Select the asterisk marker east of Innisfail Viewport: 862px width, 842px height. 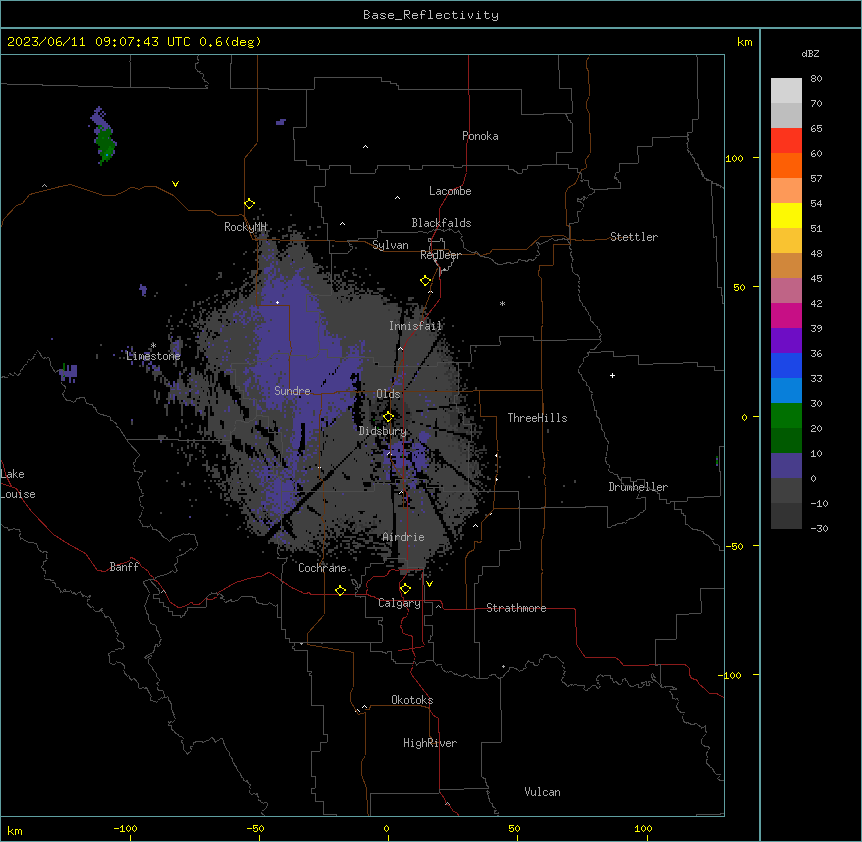coord(502,303)
